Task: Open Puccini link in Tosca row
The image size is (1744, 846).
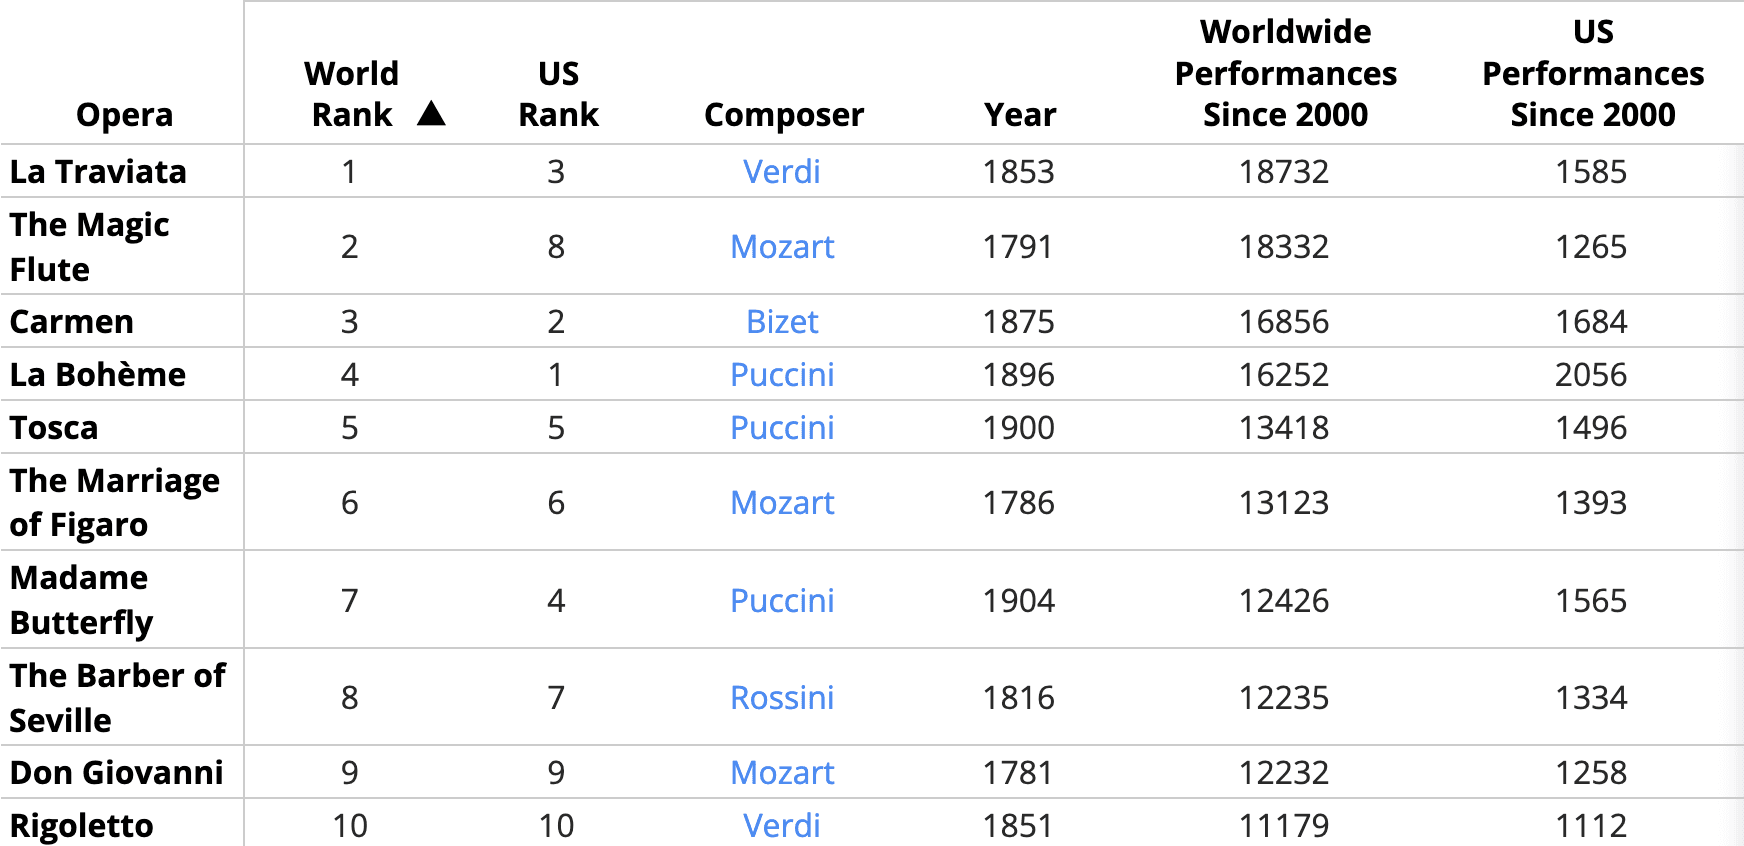Action: pos(782,428)
